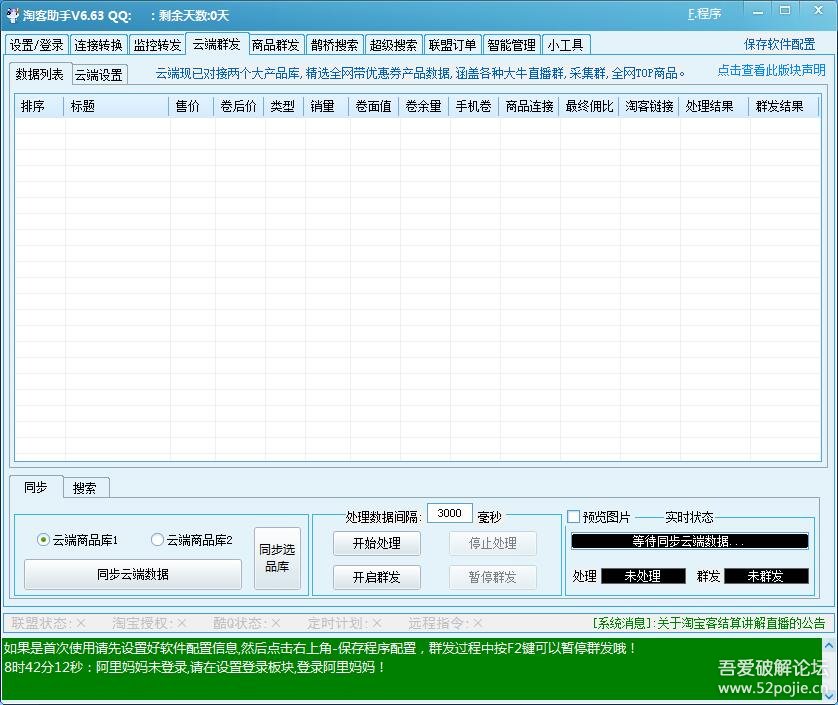Image resolution: width=838 pixels, height=705 pixels.
Task: Switch to the 超级搜索 tab
Action: pos(393,45)
